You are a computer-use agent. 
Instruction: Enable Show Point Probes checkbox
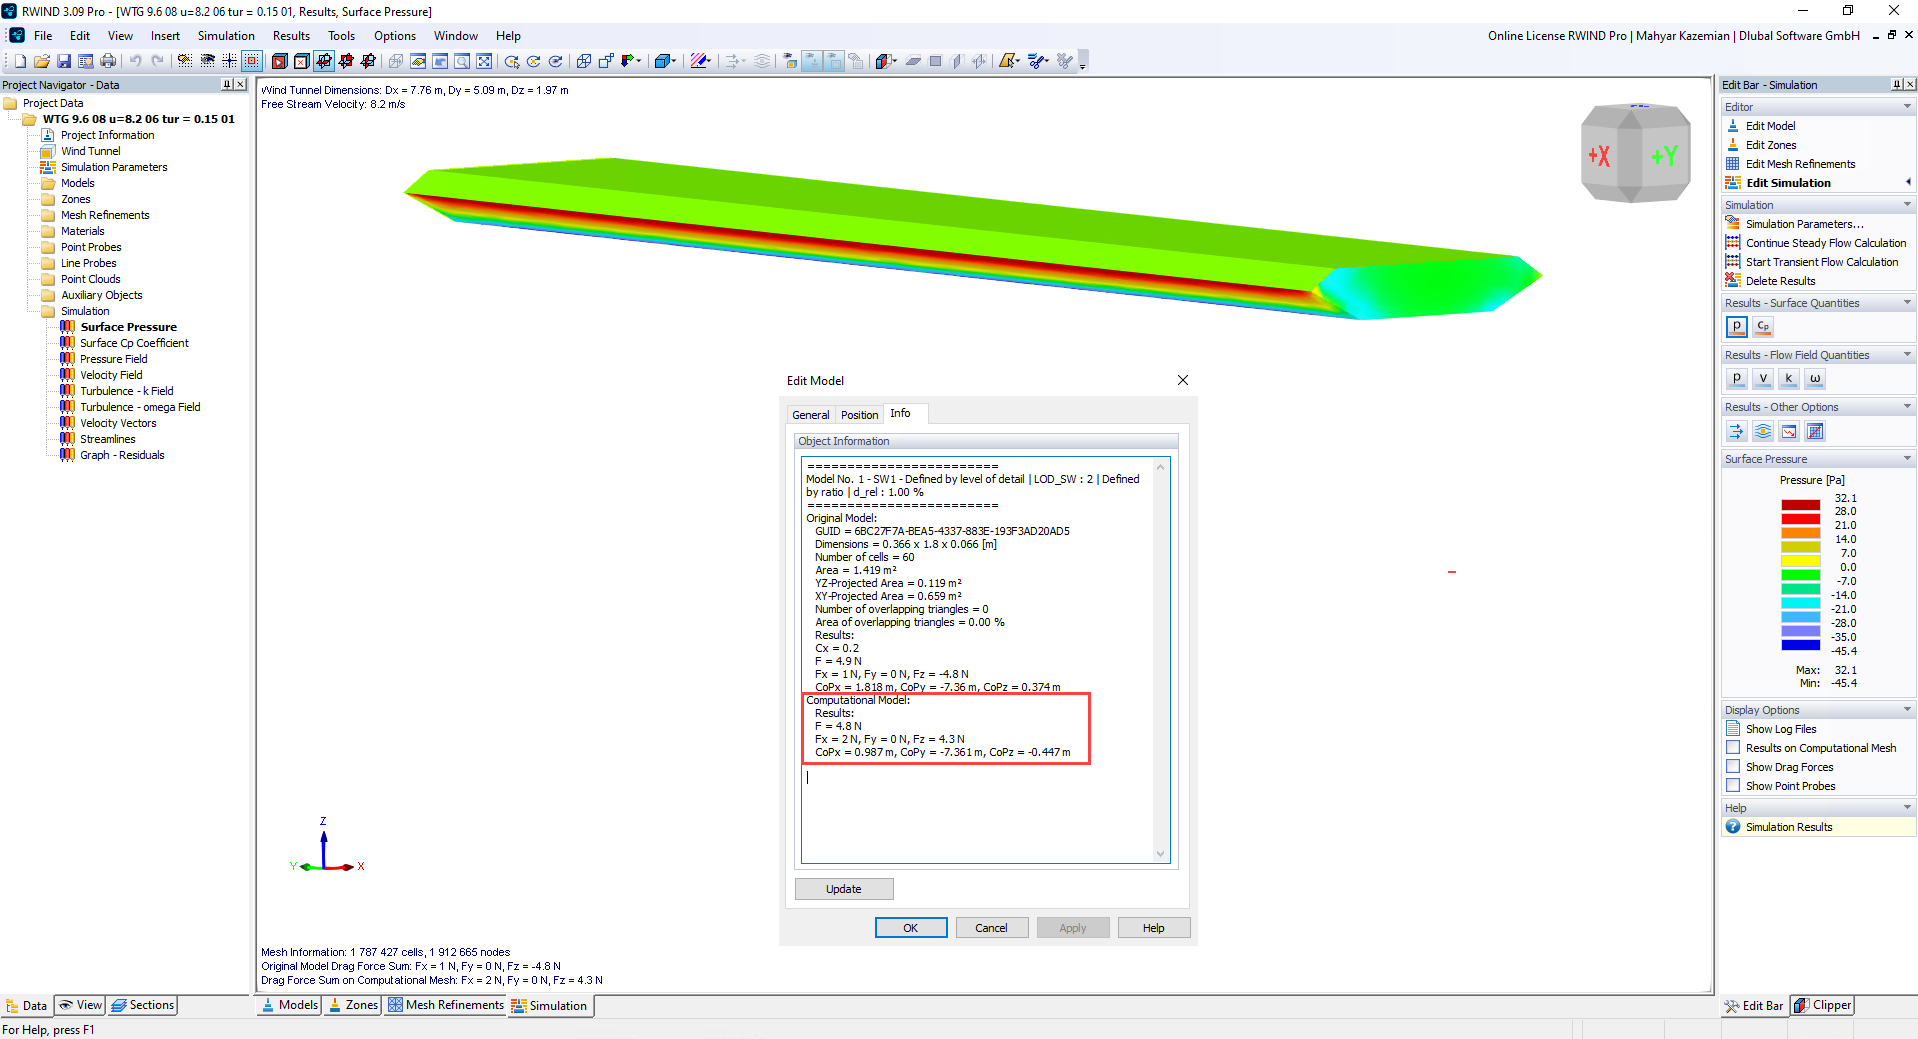tap(1733, 786)
